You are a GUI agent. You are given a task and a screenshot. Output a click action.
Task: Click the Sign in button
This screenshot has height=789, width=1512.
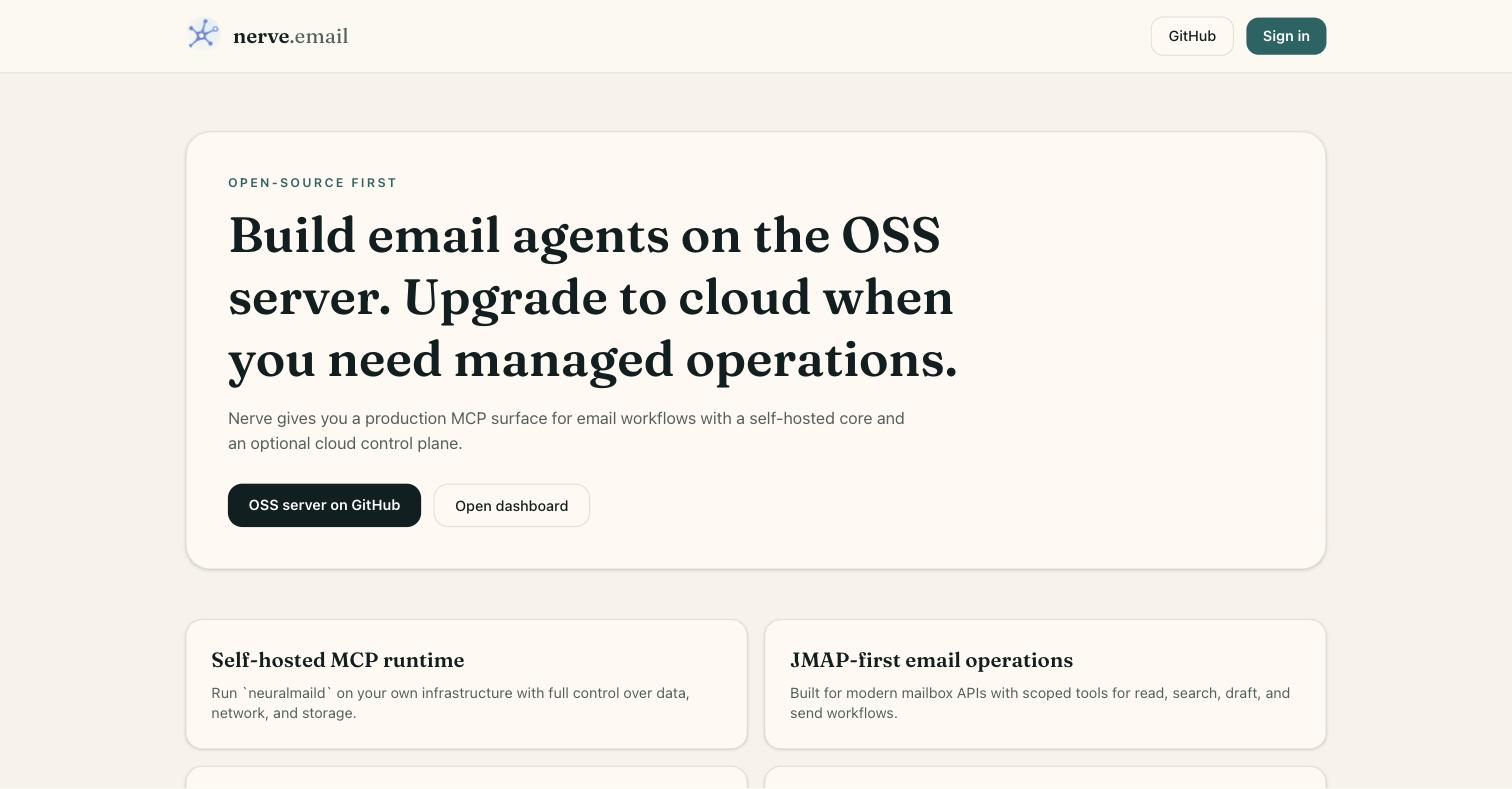click(x=1286, y=36)
